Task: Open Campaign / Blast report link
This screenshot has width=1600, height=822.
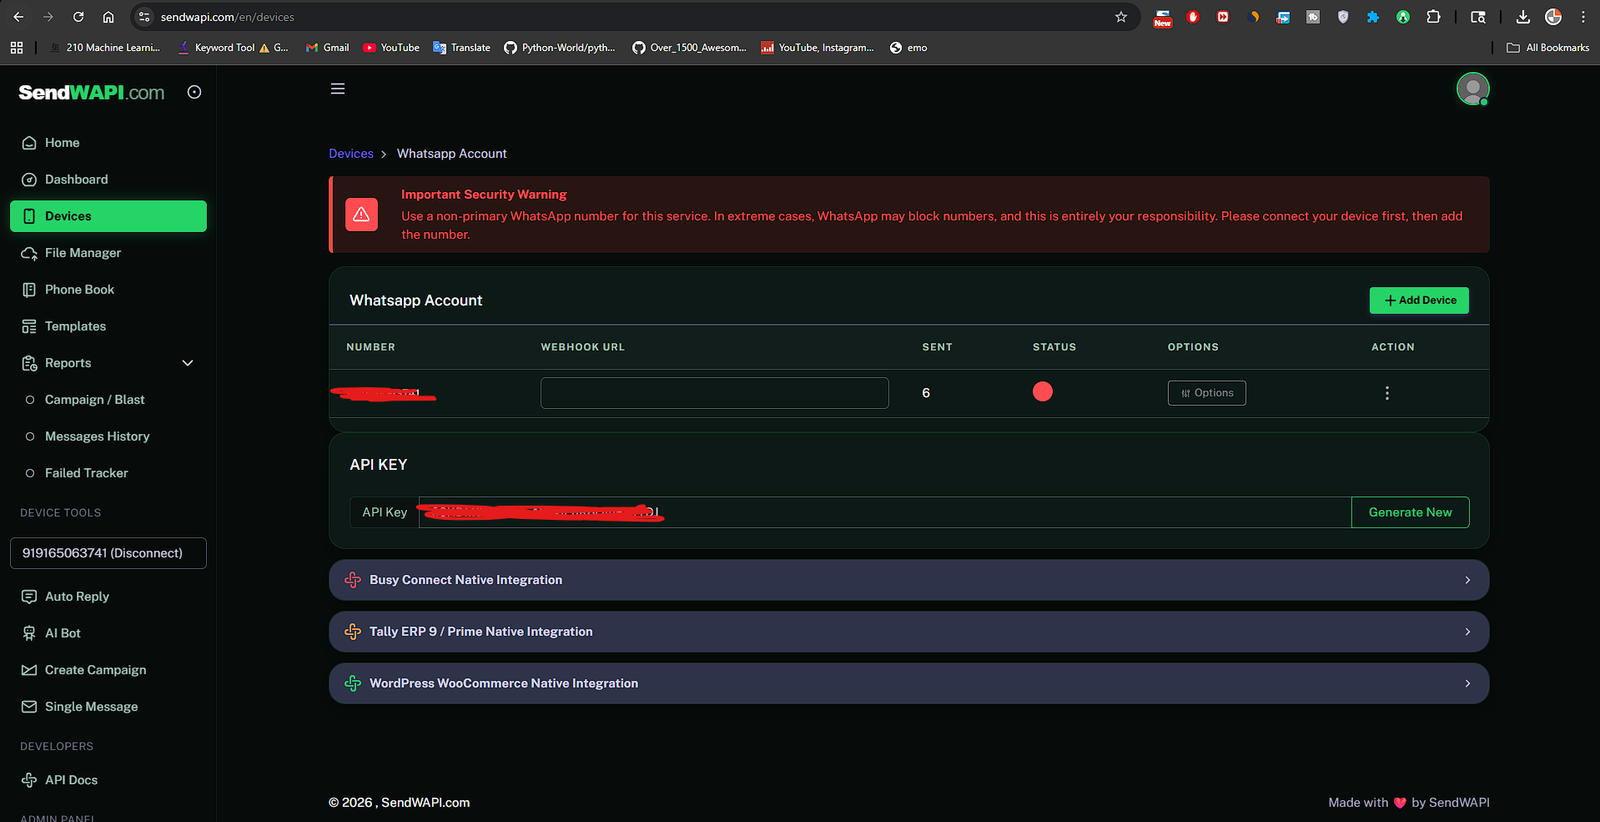Action: (x=94, y=400)
